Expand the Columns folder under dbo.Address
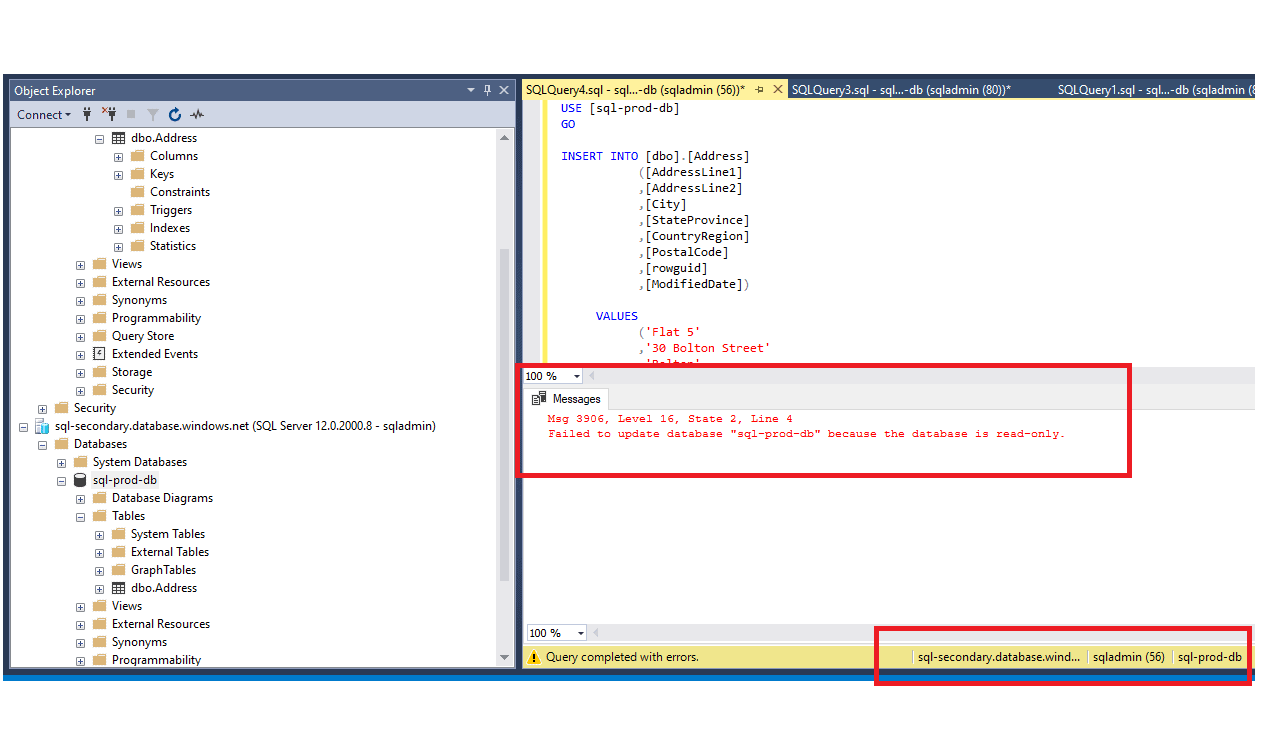 click(x=118, y=156)
